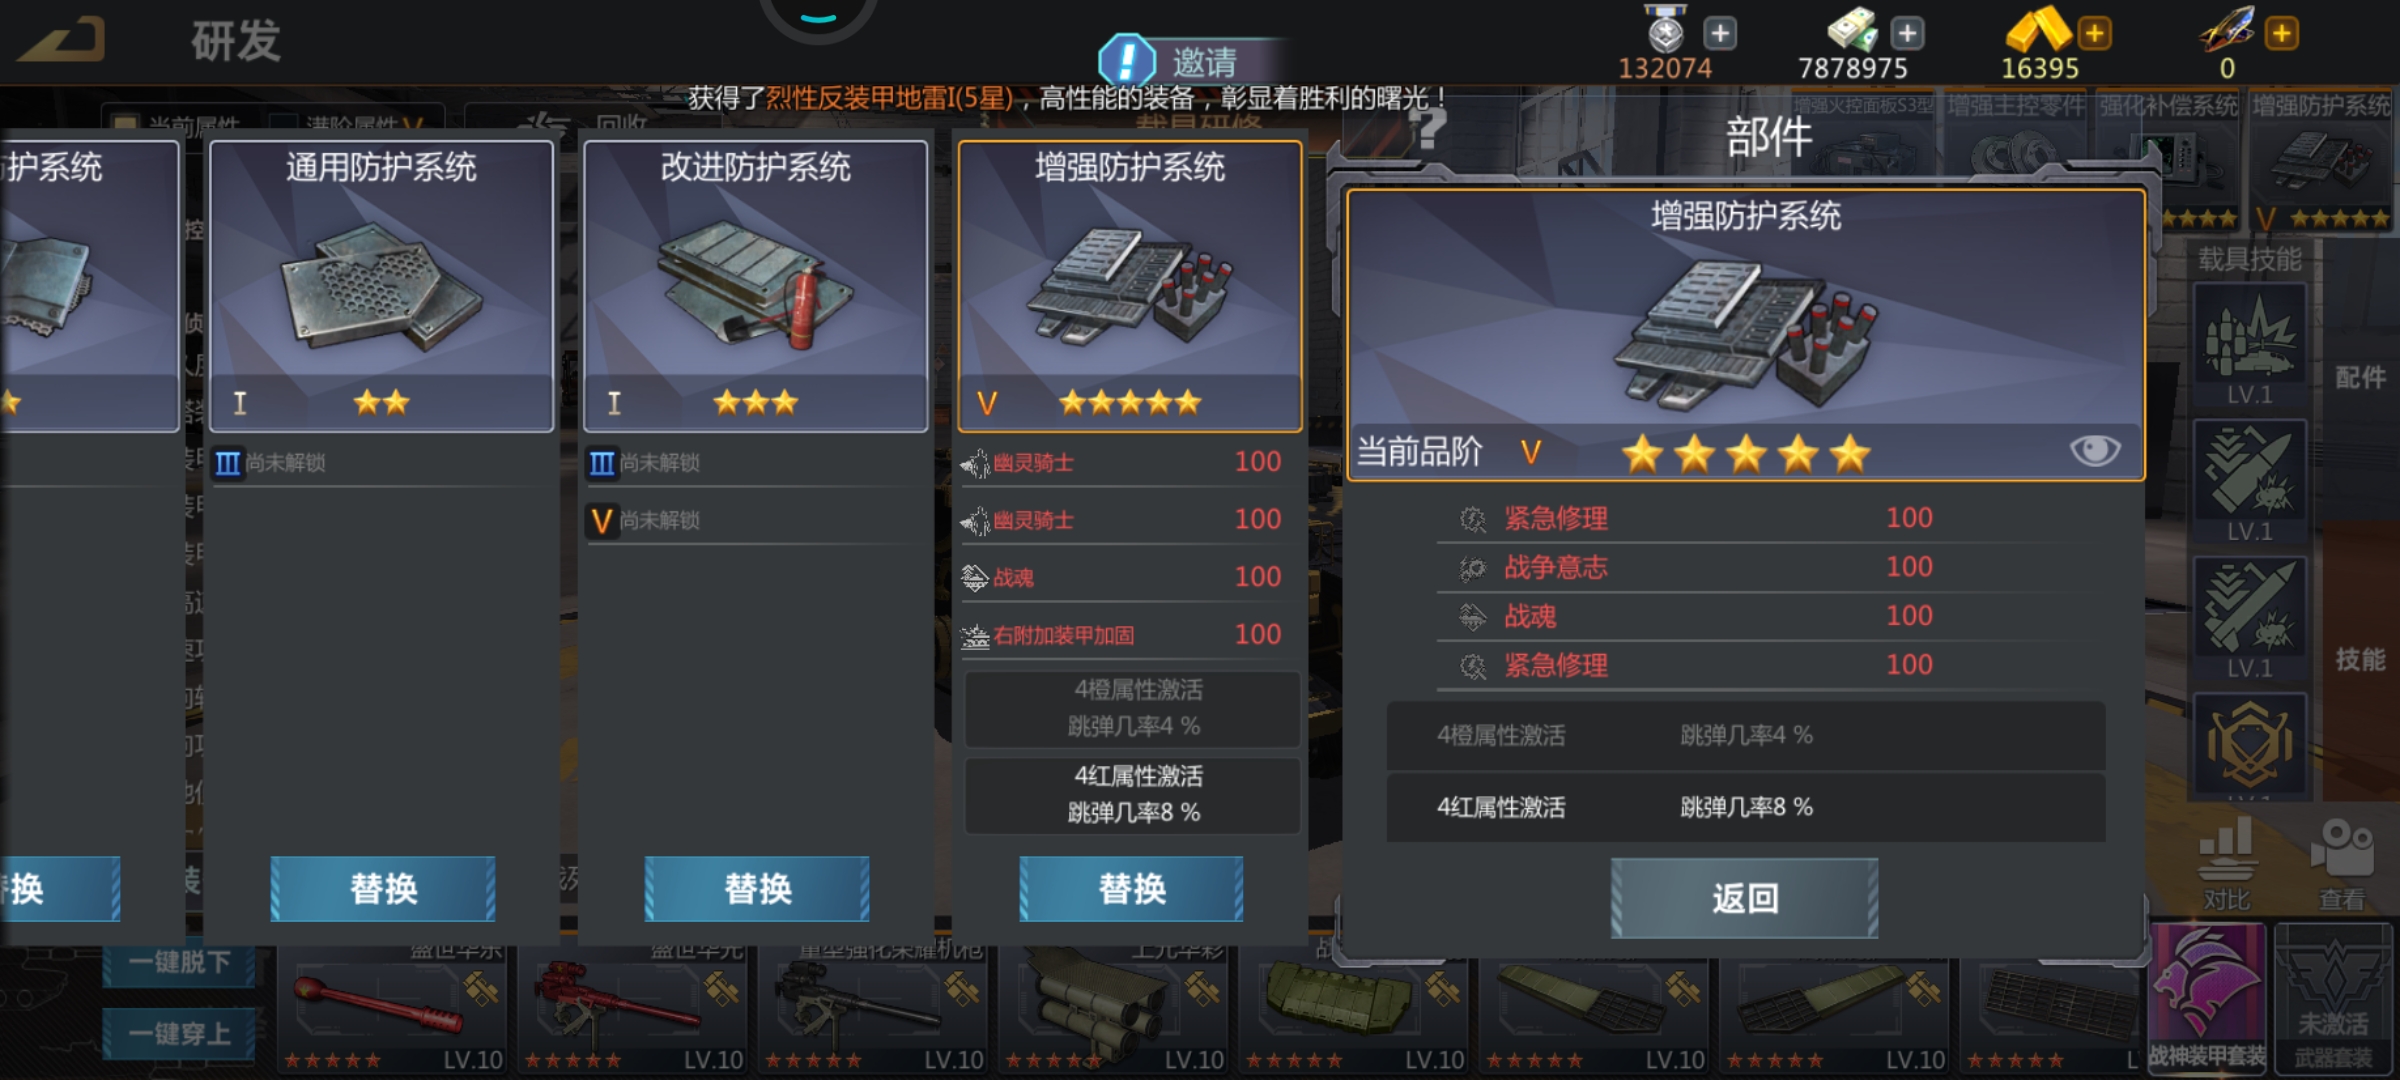Viewport: 2400px width, 1080px height.
Task: Click 返回 to close the parts panel
Action: click(1744, 898)
